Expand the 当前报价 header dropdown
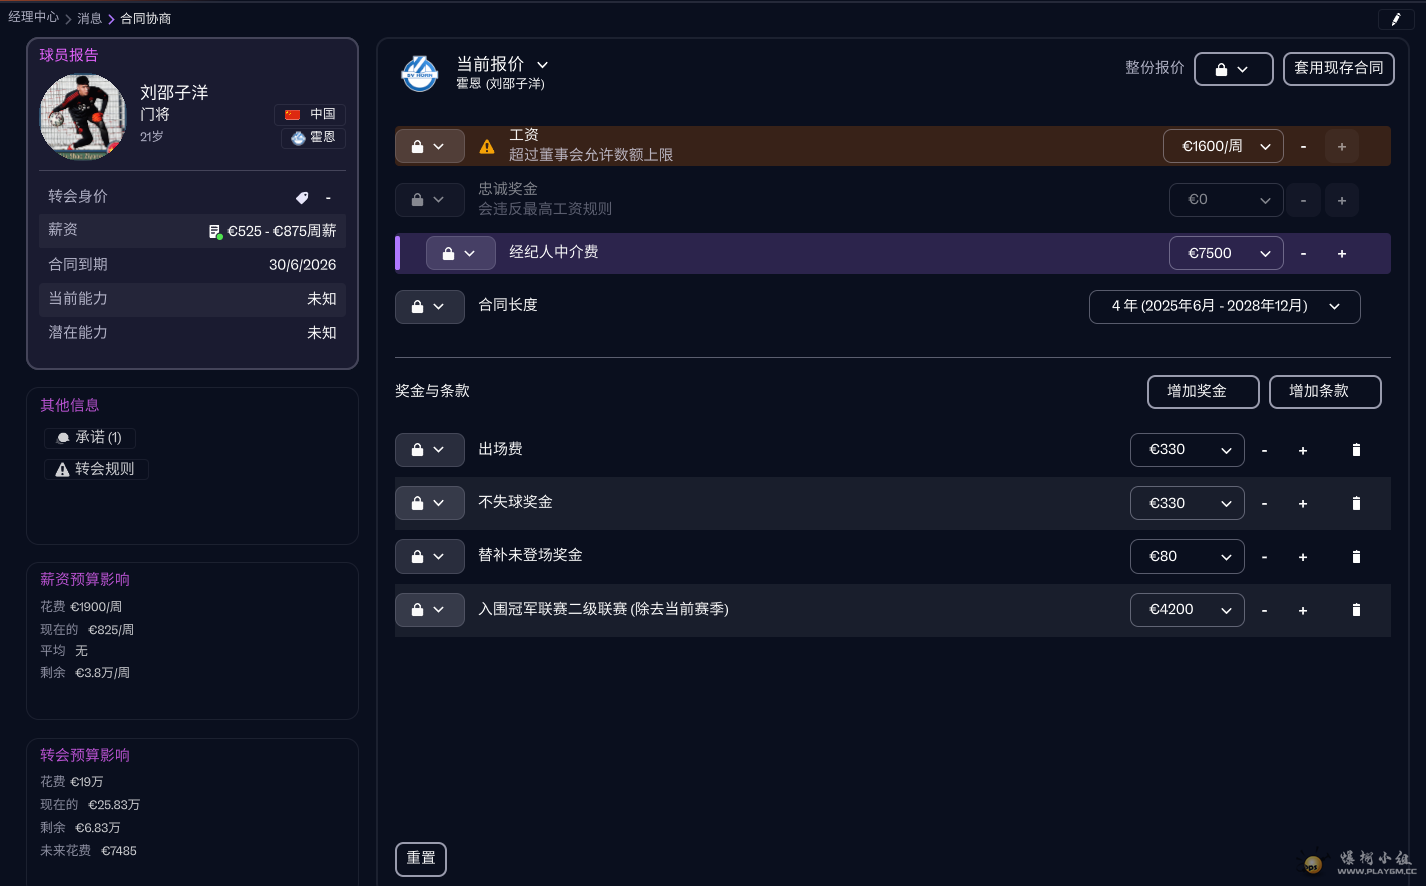This screenshot has height=886, width=1426. [x=542, y=65]
